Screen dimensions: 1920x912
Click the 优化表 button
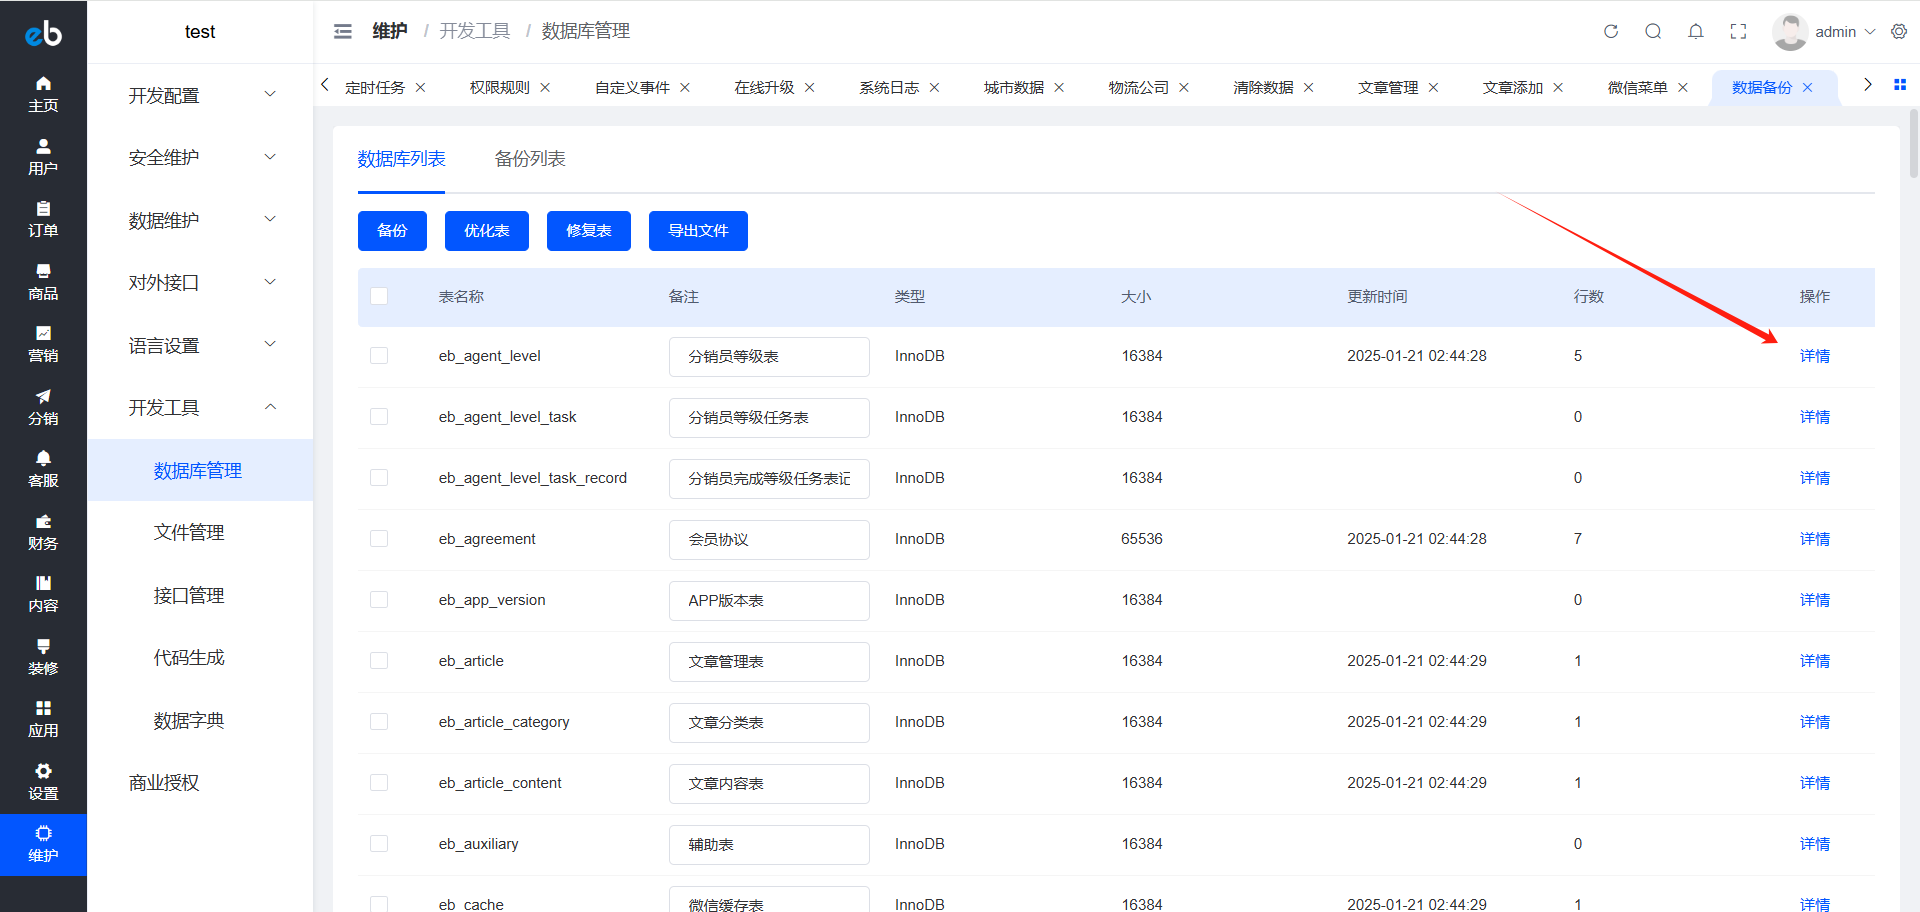pyautogui.click(x=486, y=231)
